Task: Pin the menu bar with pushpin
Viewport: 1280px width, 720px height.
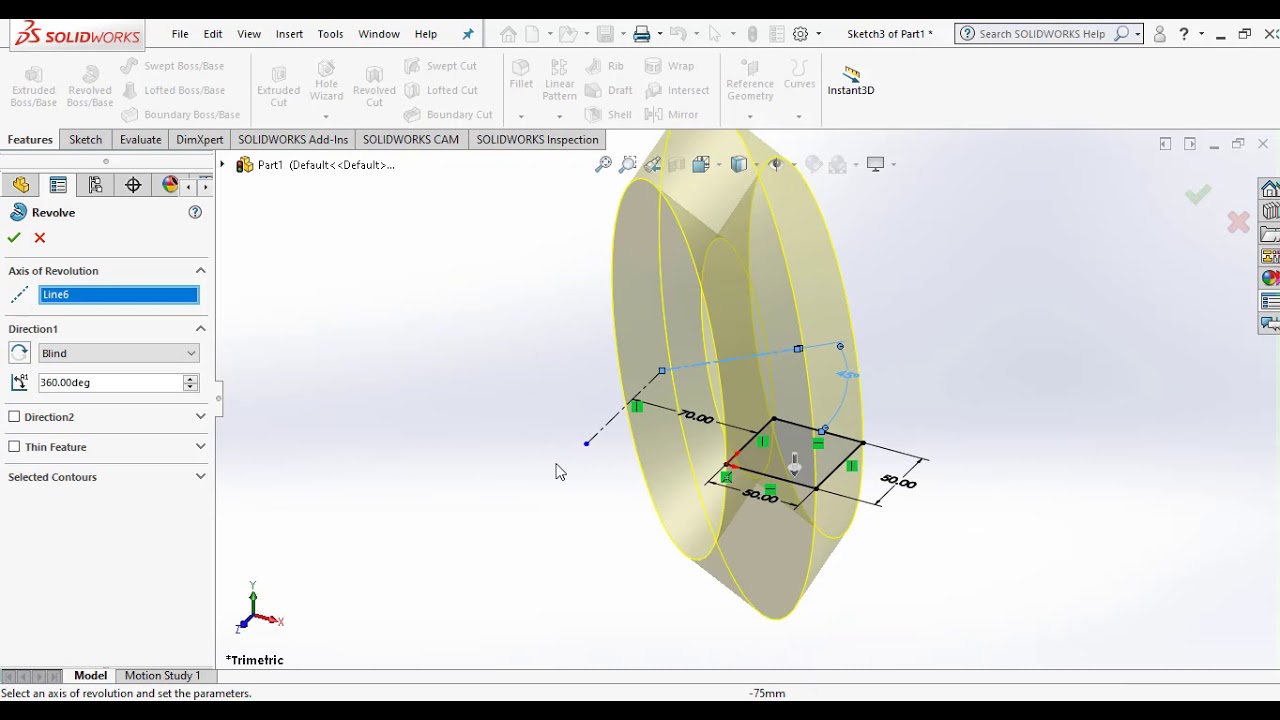Action: click(x=467, y=34)
